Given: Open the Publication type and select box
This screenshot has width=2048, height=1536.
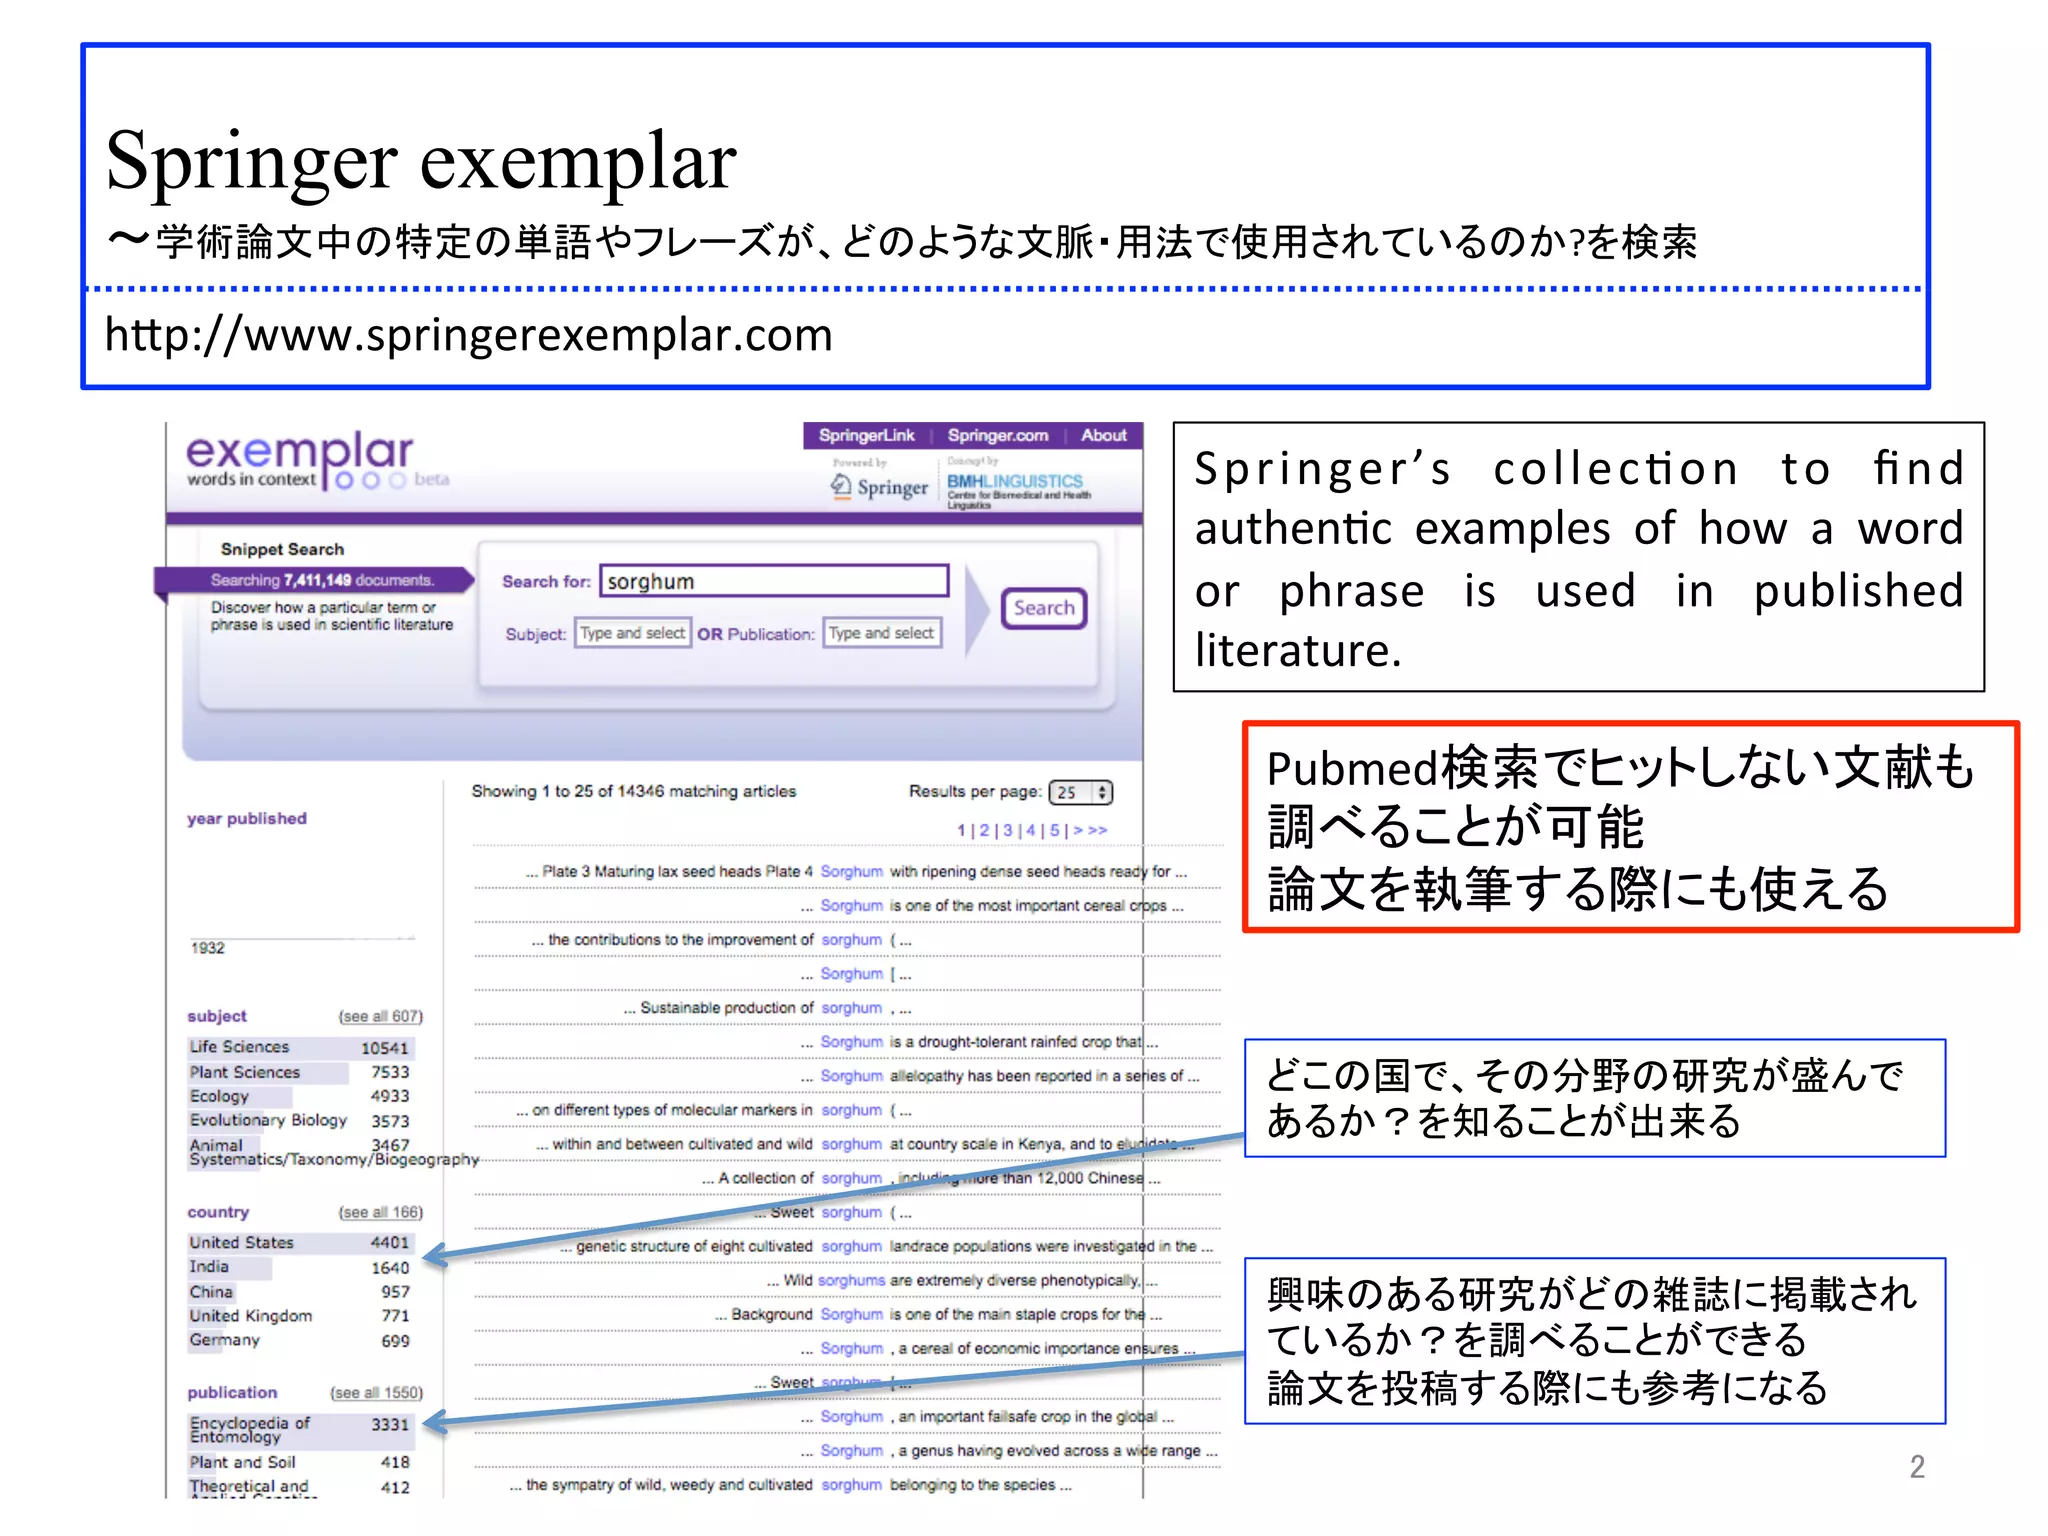Looking at the screenshot, I should [x=881, y=633].
